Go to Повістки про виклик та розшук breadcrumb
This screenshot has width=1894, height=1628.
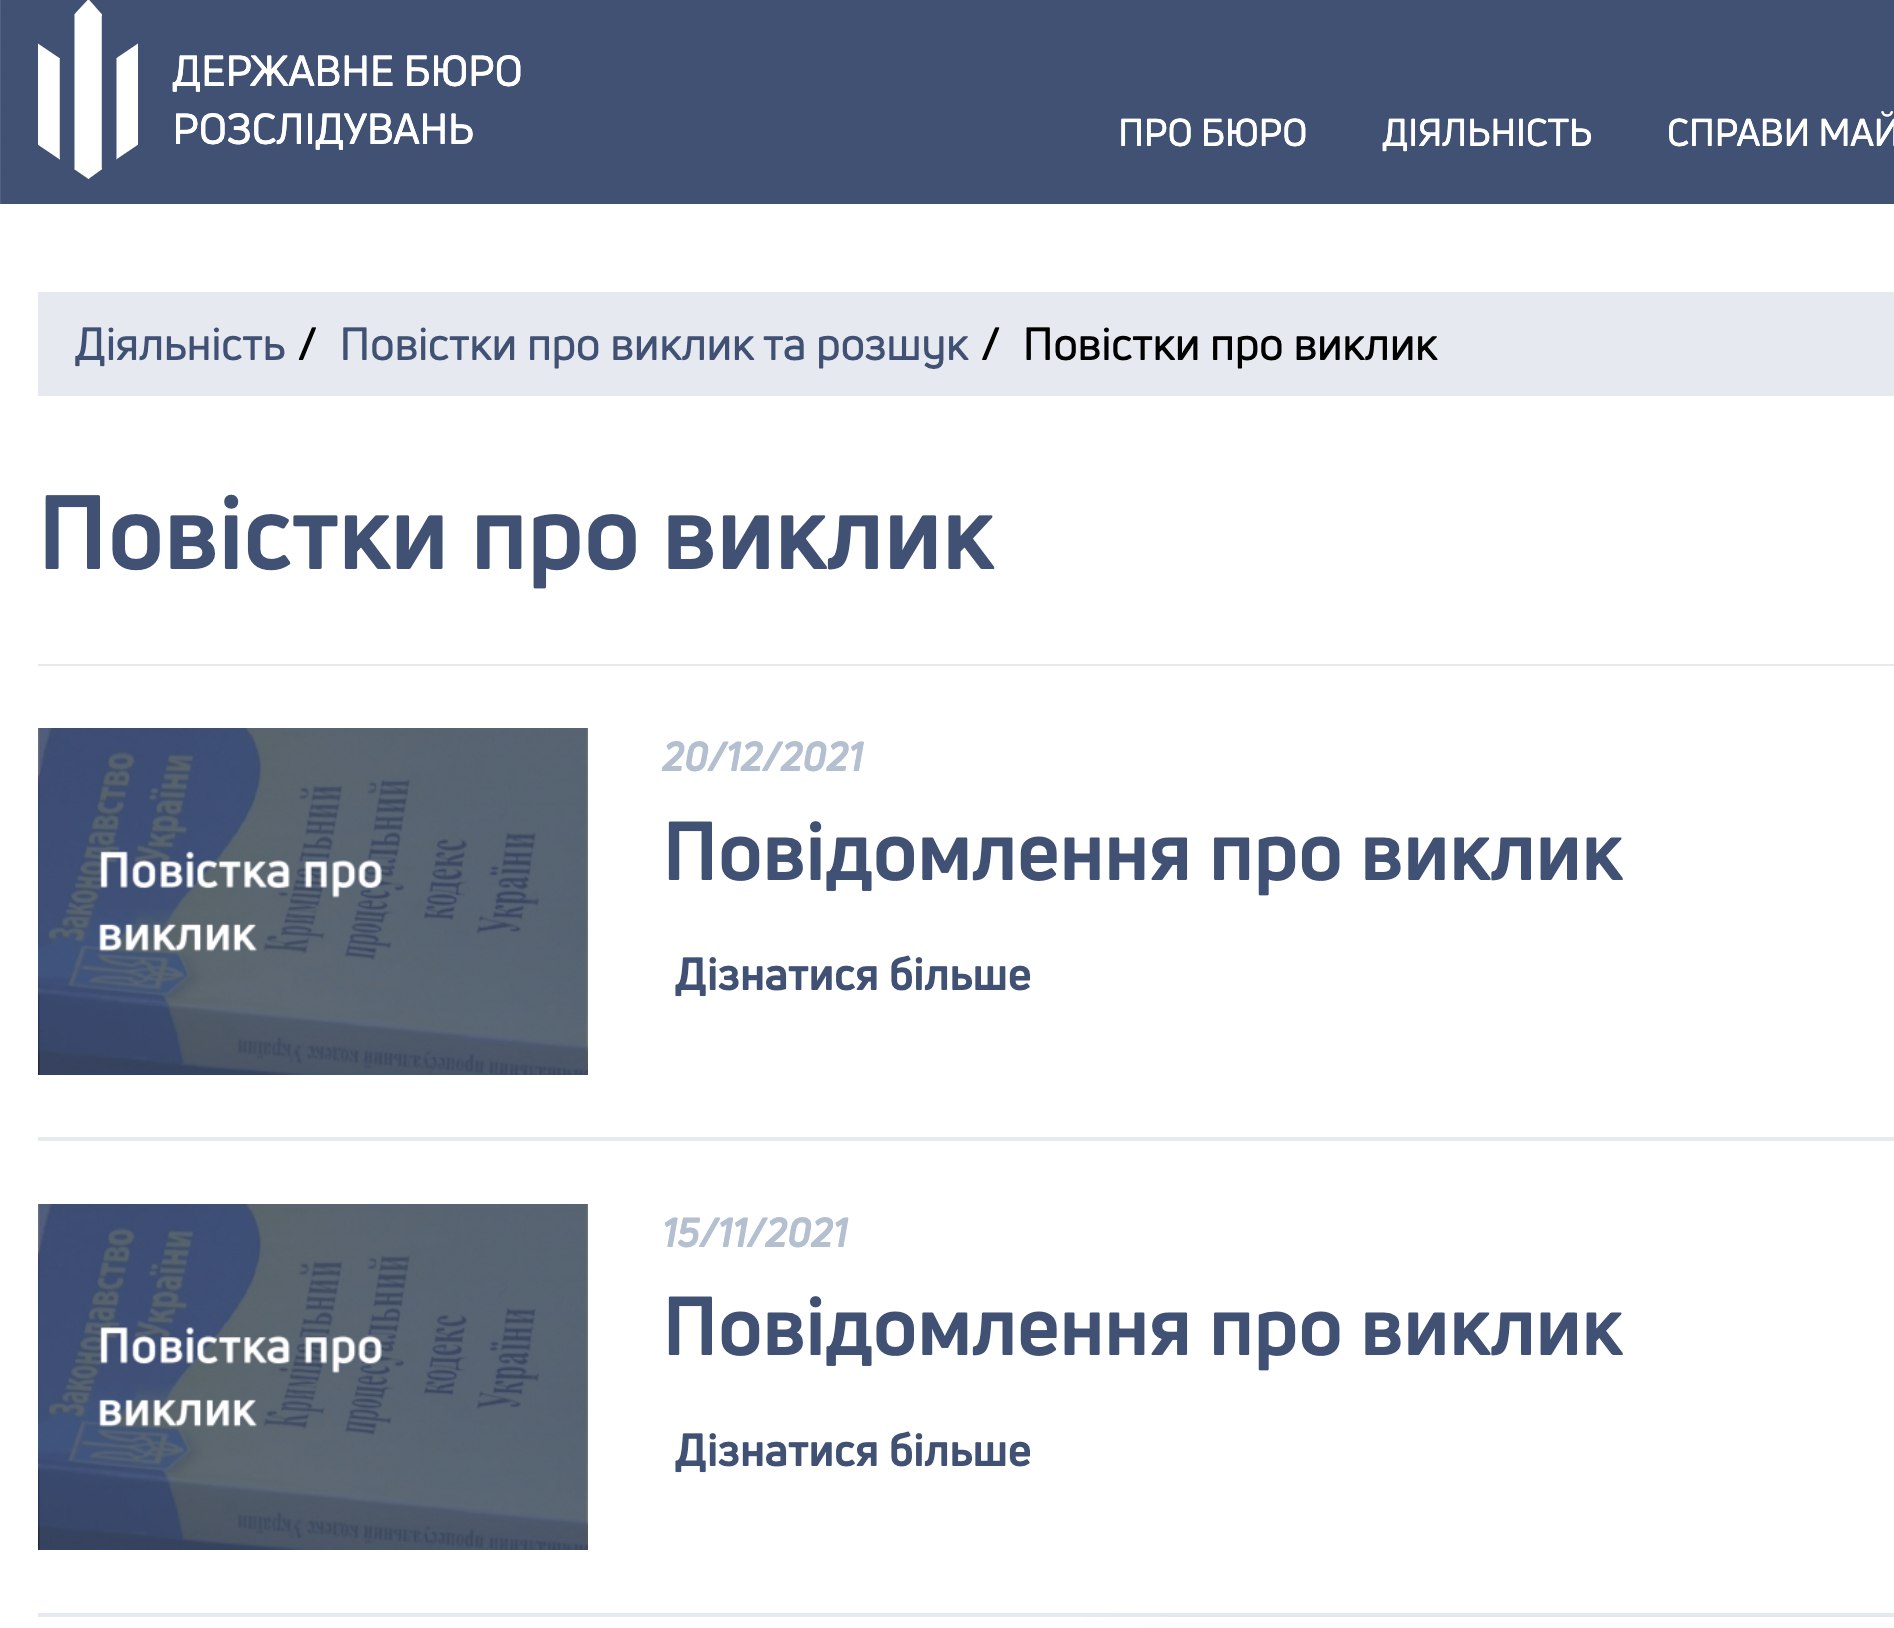[654, 345]
